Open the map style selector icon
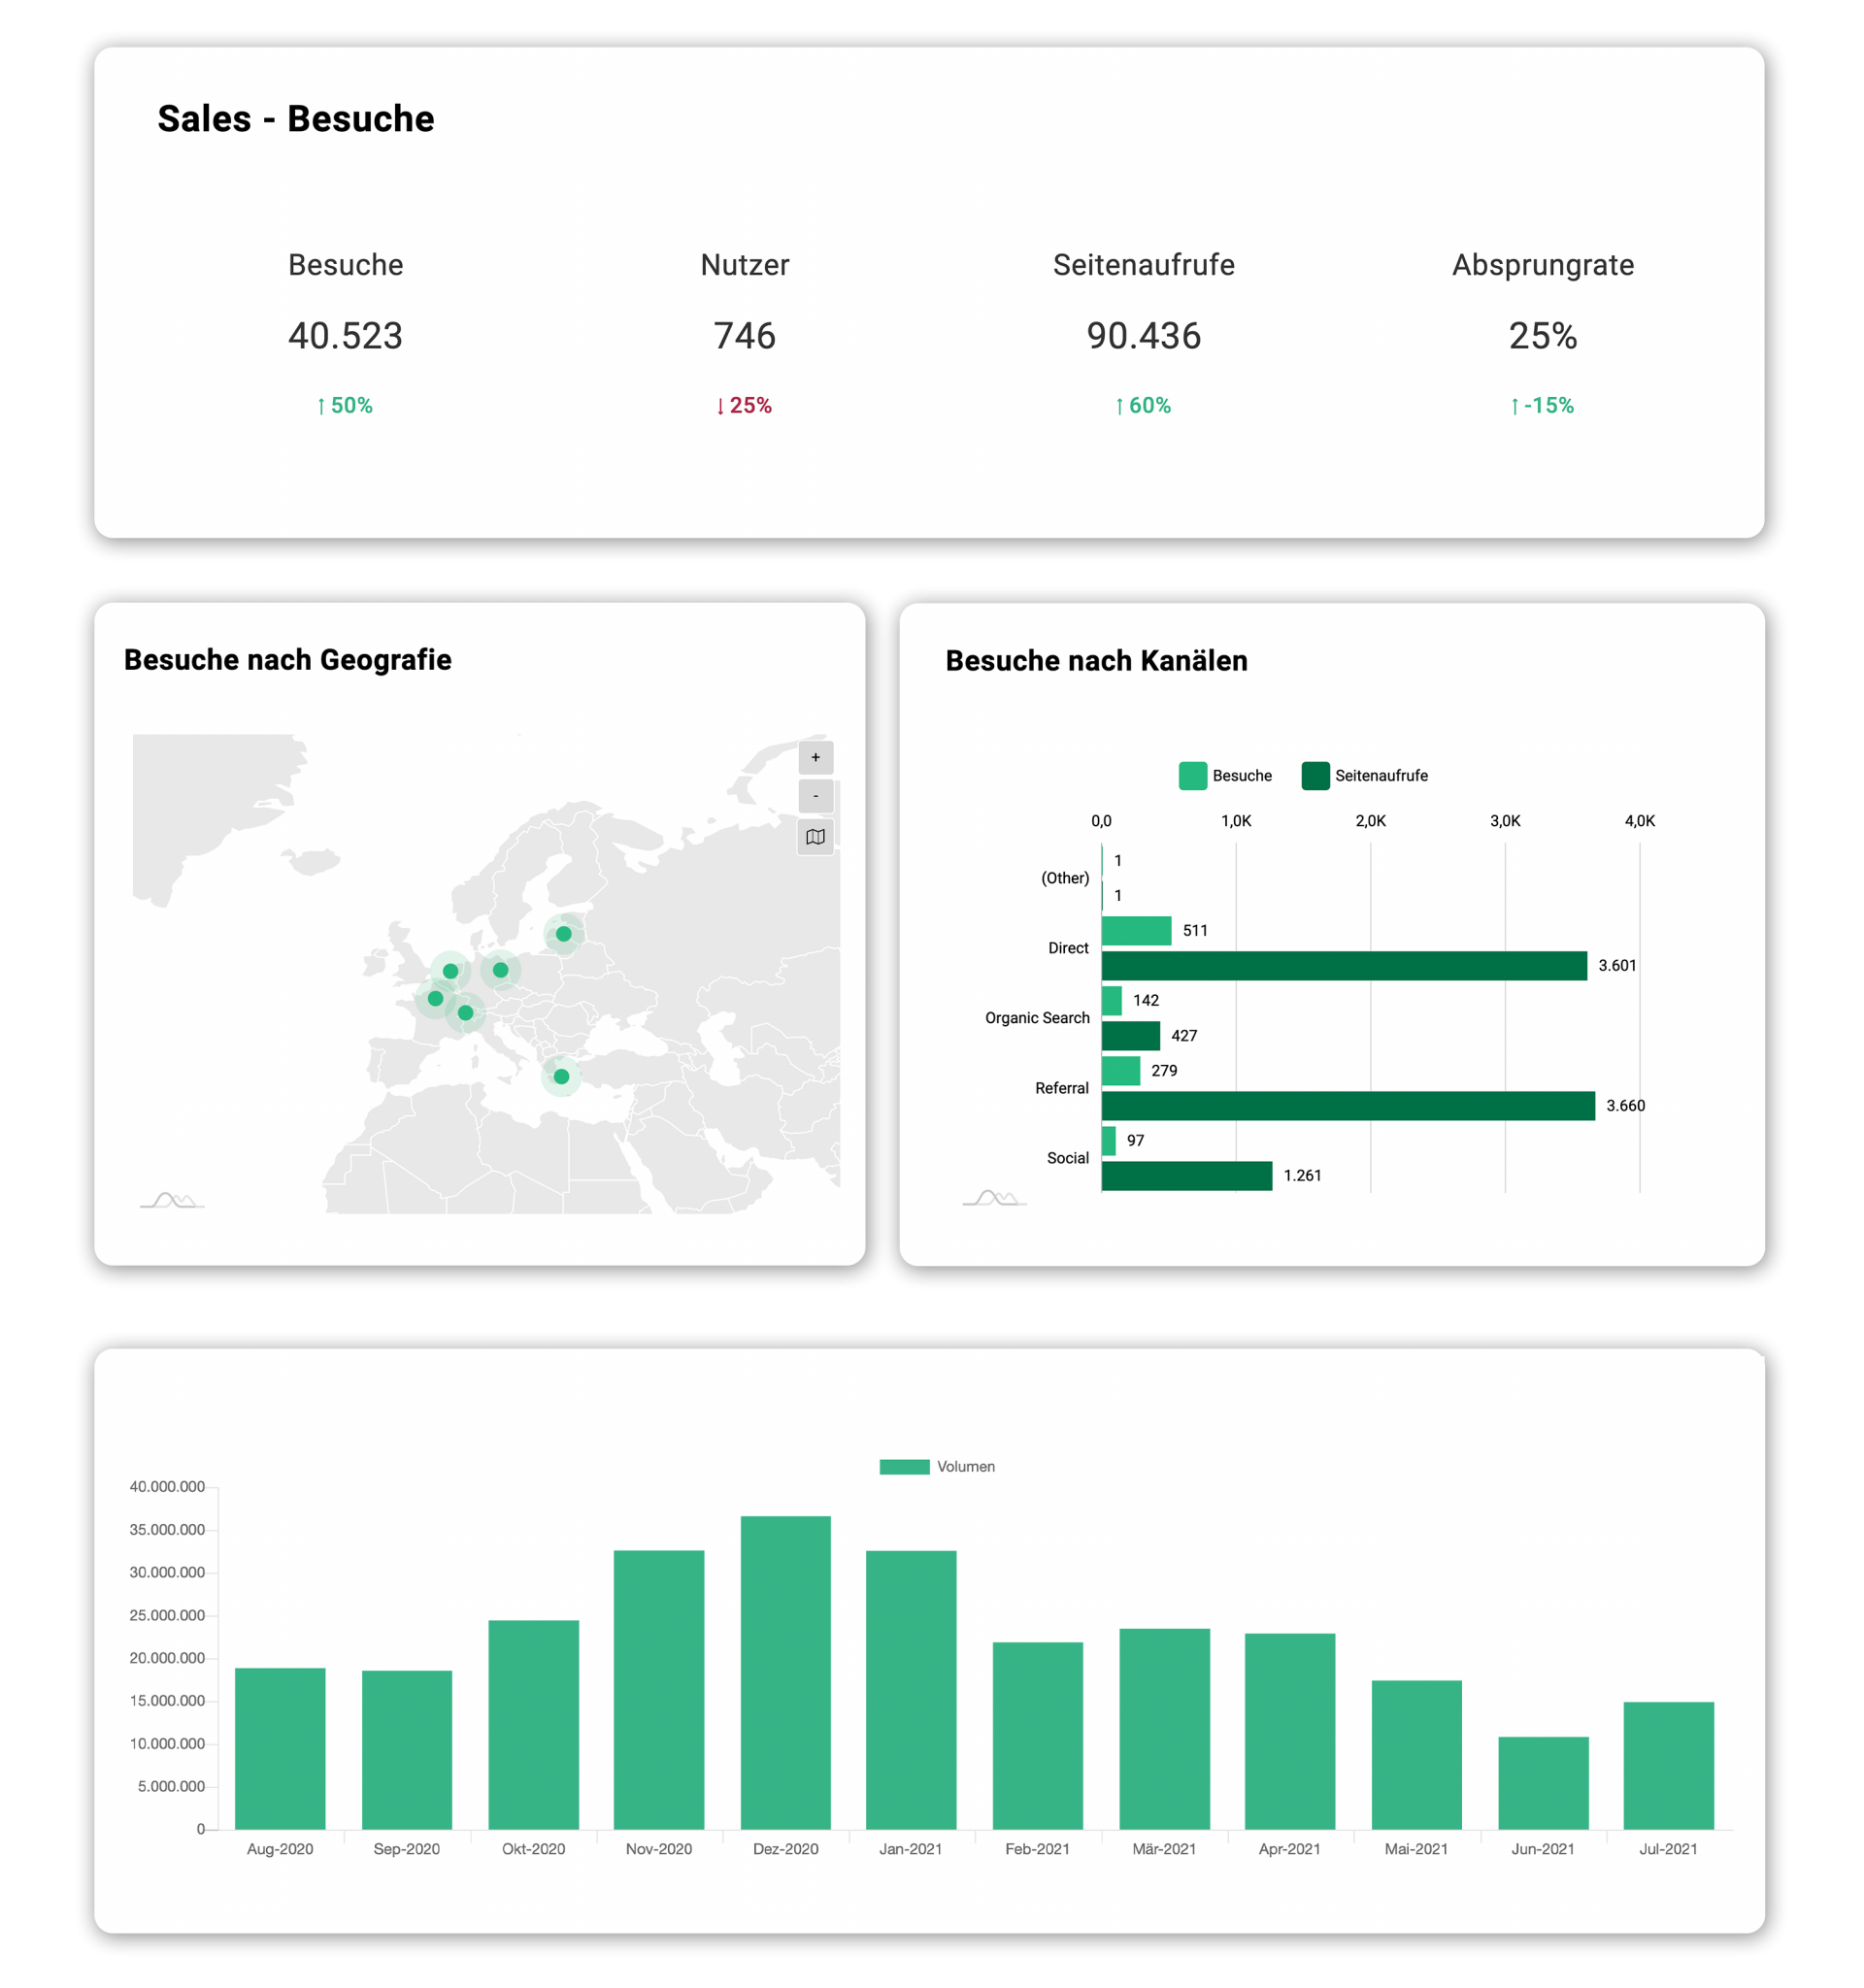 [816, 837]
